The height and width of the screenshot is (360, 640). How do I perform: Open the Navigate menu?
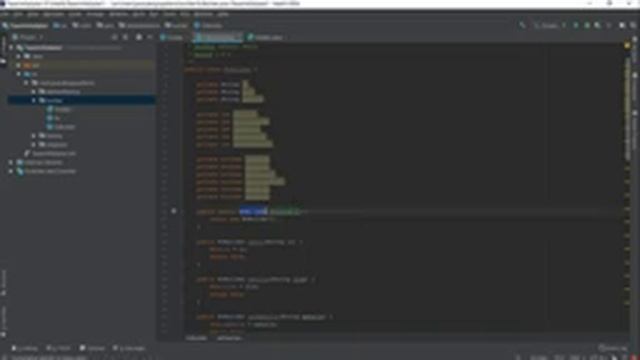[53, 14]
